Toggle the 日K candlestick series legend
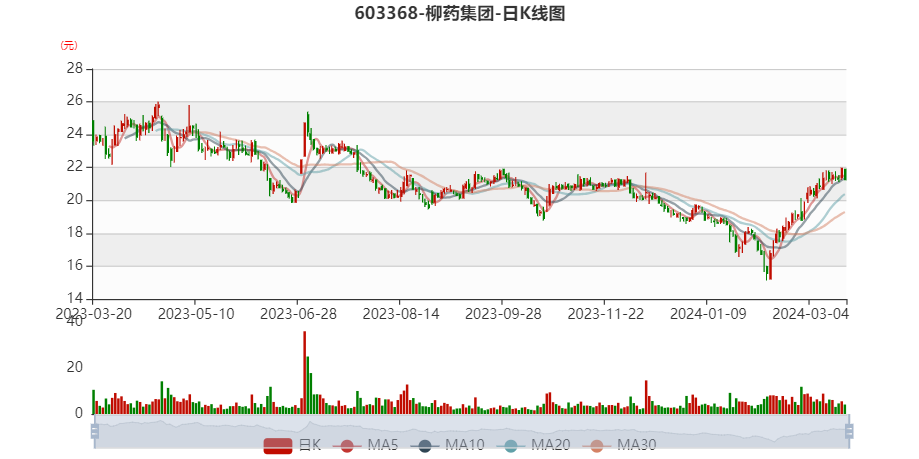This screenshot has width=919, height=459. tap(292, 446)
